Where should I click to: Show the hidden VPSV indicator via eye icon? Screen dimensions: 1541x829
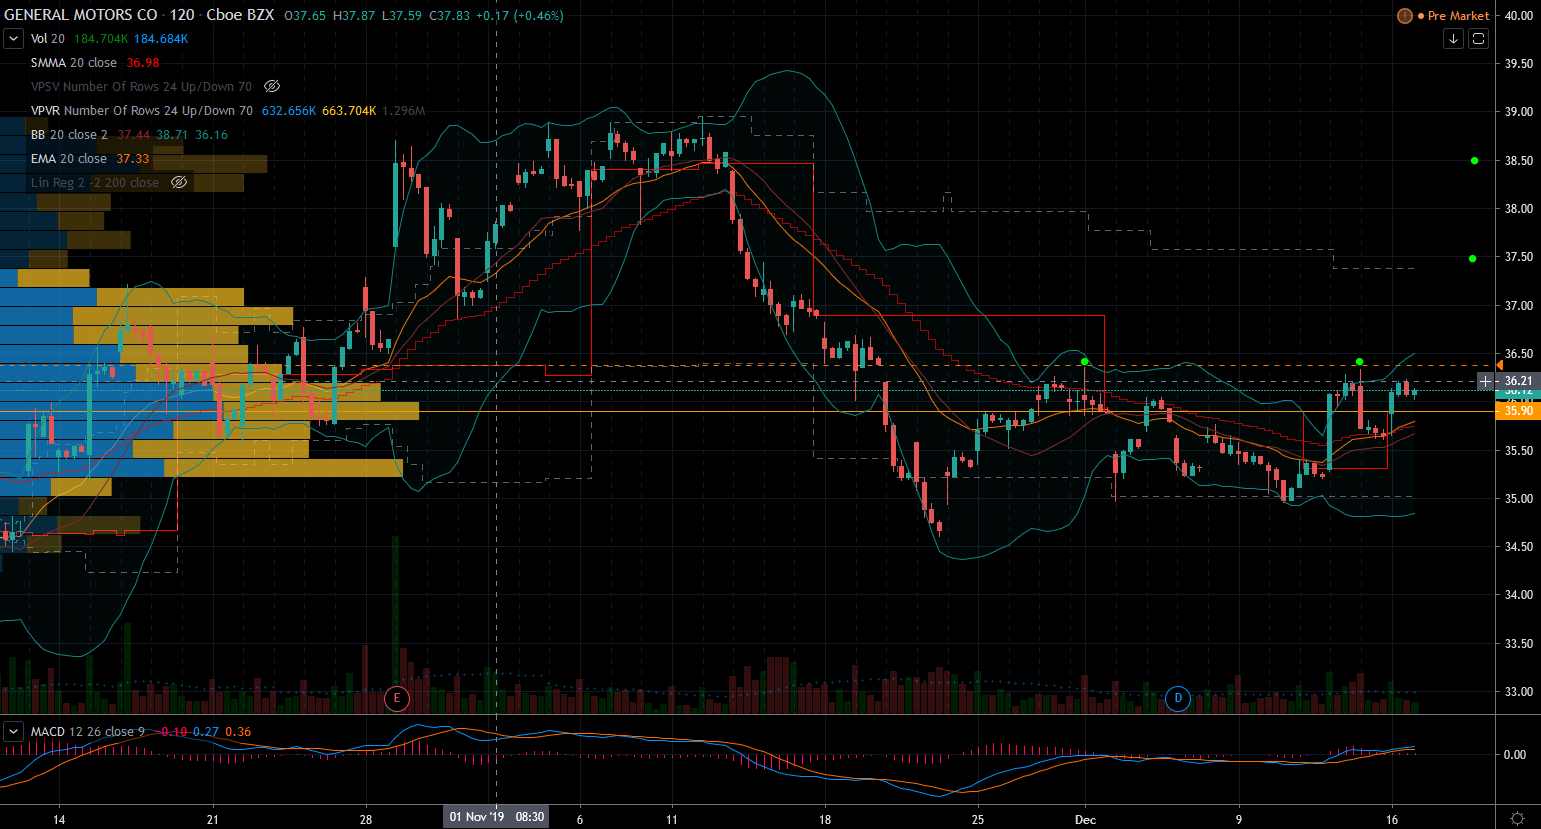point(272,87)
